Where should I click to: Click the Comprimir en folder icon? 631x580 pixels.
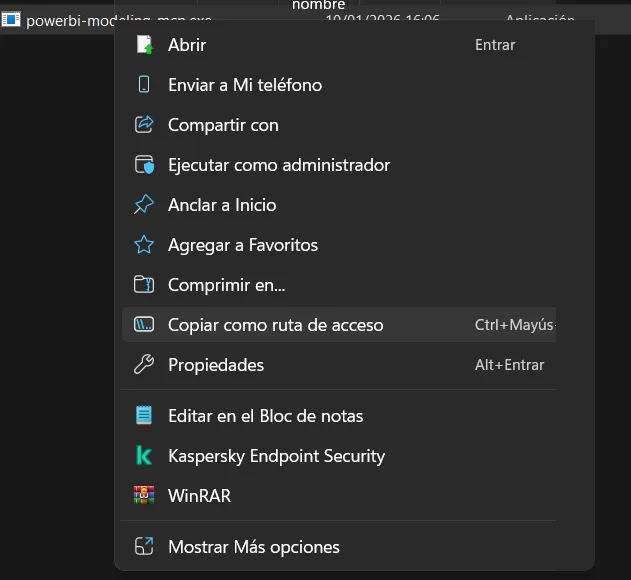click(x=144, y=285)
